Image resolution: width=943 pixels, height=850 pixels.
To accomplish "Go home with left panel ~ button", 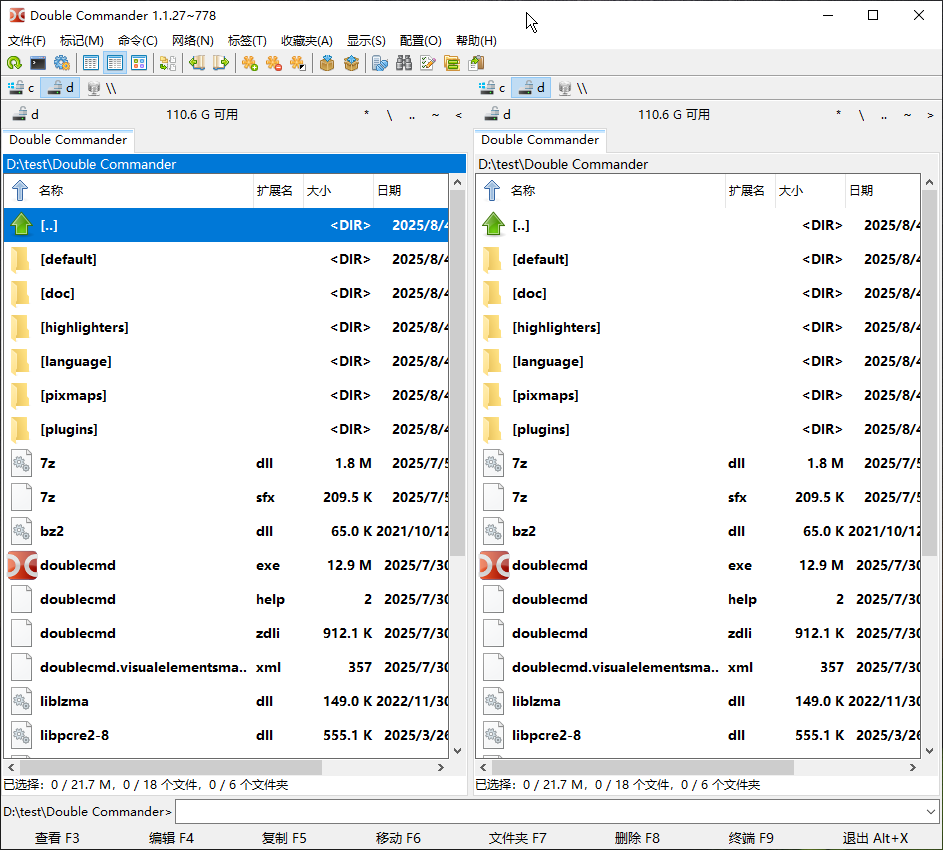I will [x=435, y=114].
